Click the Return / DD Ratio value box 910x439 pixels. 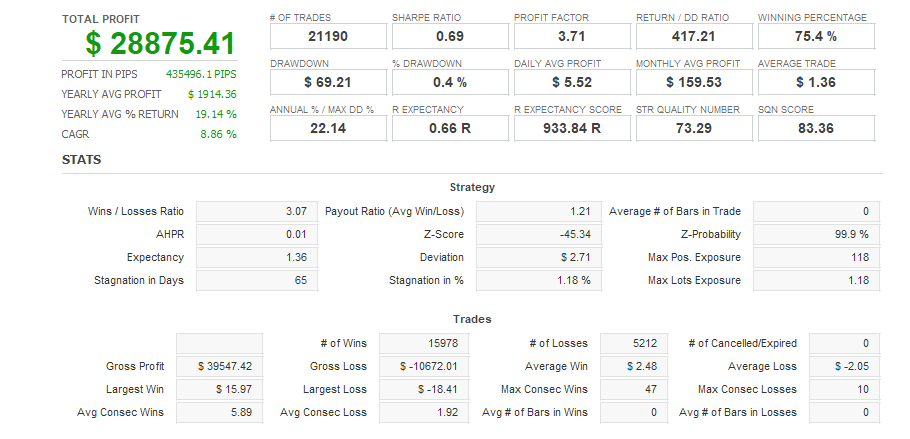[x=693, y=37]
